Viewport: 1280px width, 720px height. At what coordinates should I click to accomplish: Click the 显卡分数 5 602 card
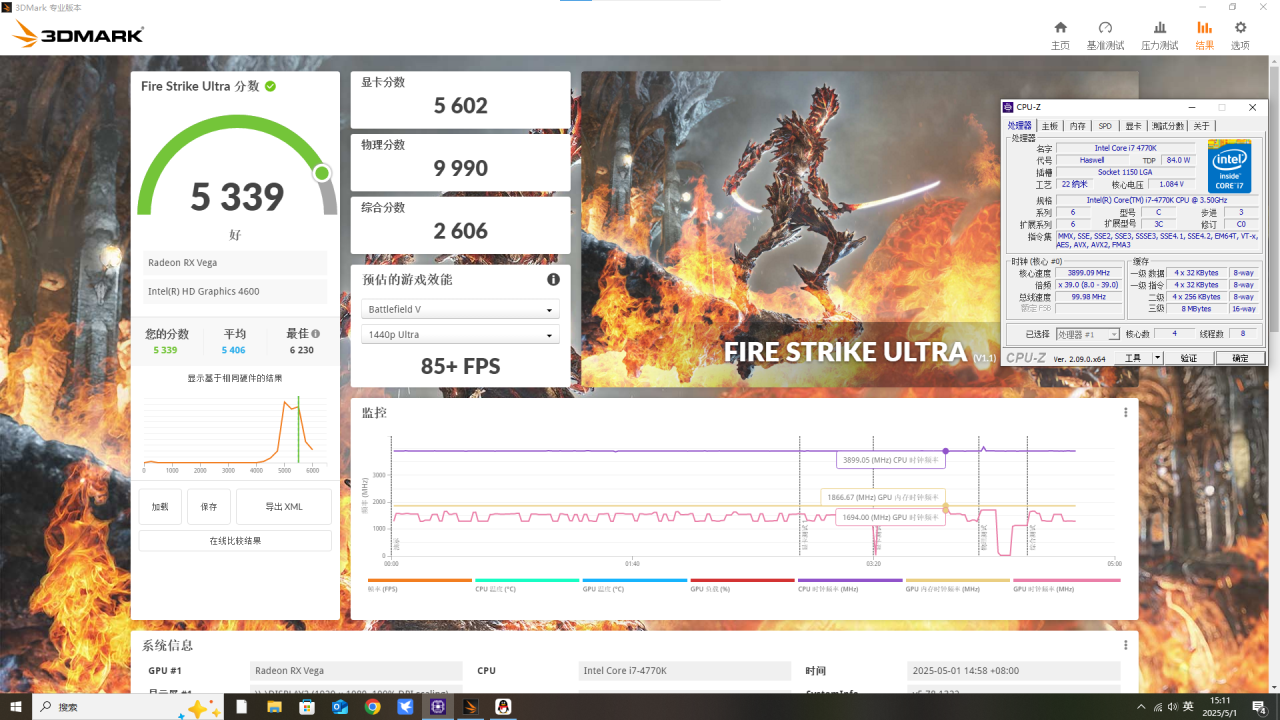click(460, 98)
